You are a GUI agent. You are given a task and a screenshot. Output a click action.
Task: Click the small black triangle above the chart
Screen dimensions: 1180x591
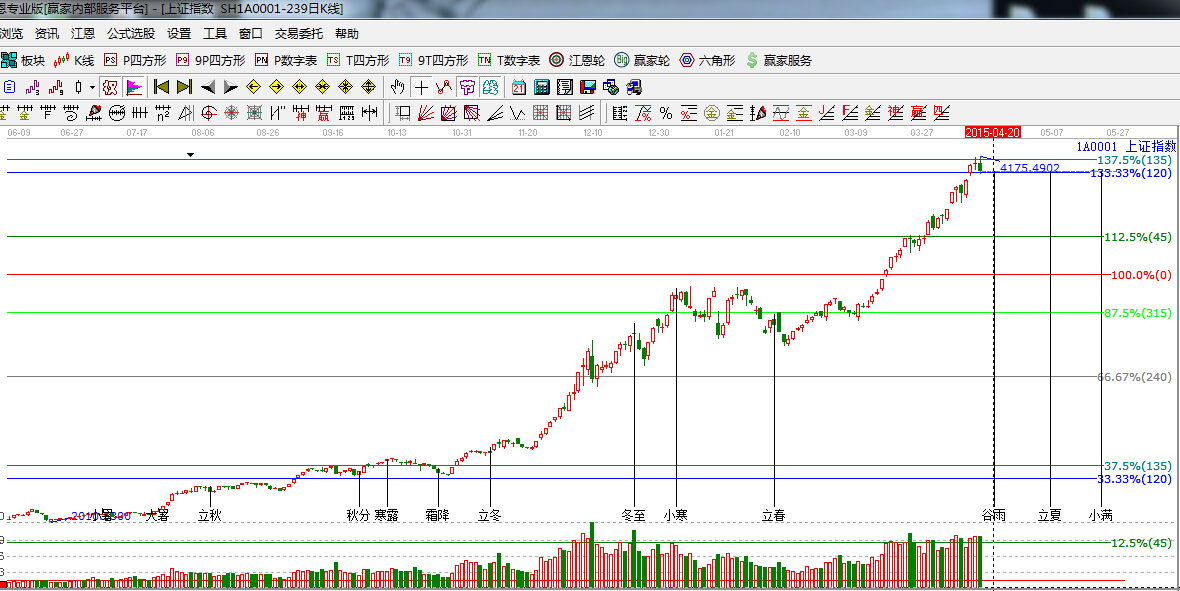[190, 154]
